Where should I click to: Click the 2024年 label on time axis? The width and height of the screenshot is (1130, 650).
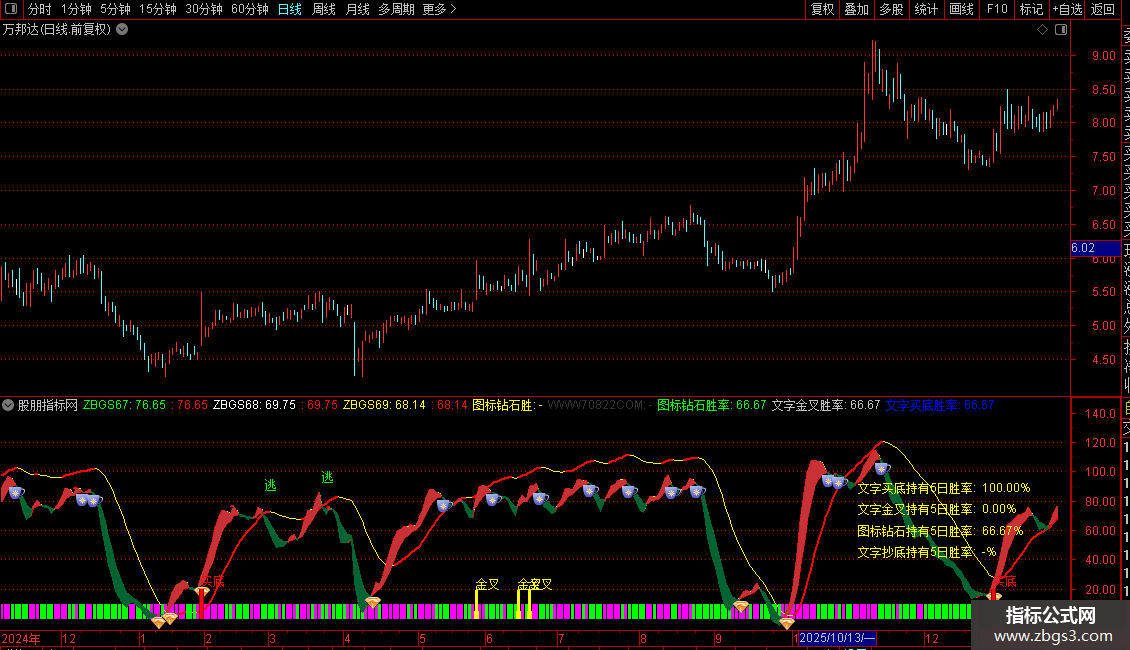click(x=21, y=638)
